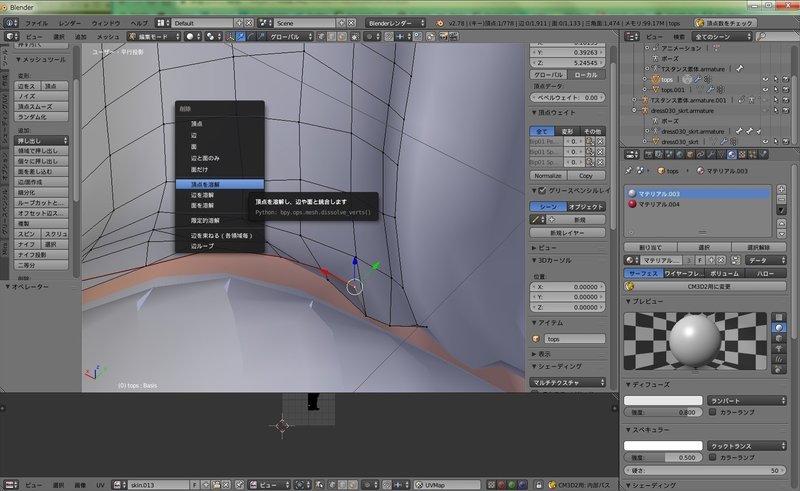Open the viewport shading dropdown

tap(193, 37)
